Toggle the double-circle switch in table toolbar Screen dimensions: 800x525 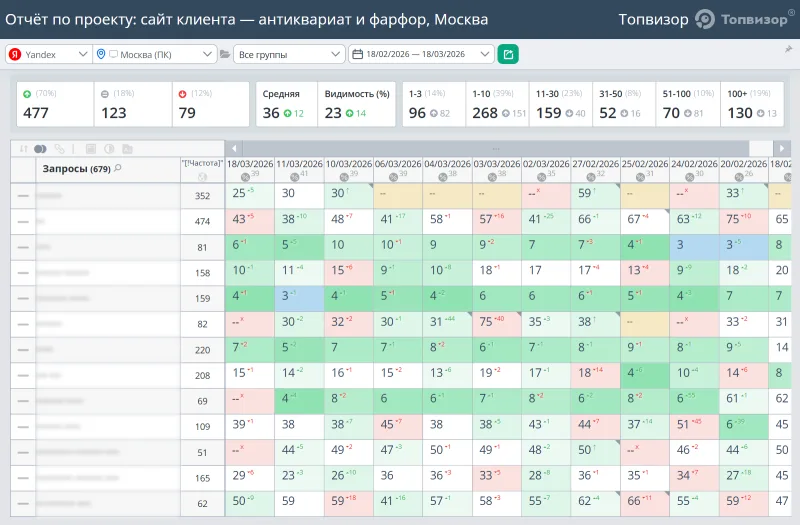[40, 149]
